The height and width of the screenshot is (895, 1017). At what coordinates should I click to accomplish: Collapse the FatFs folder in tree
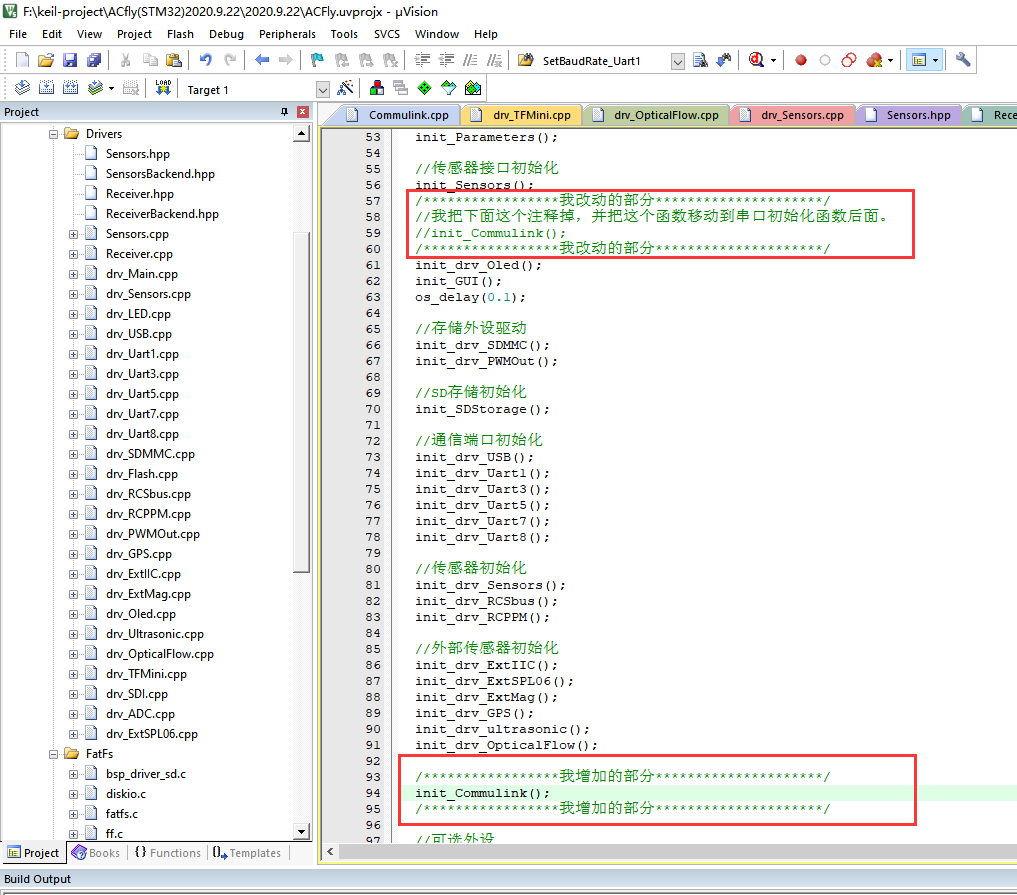click(53, 754)
